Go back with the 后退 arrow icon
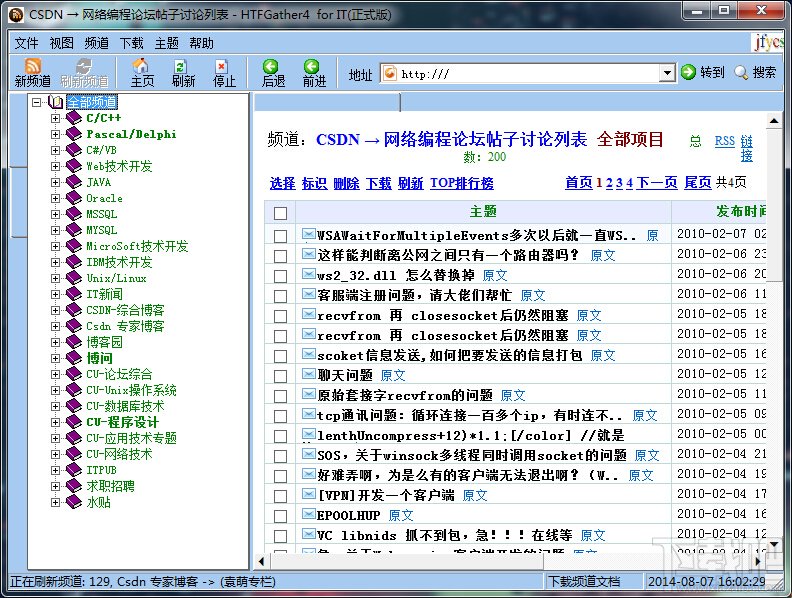This screenshot has width=792, height=598. click(x=271, y=66)
